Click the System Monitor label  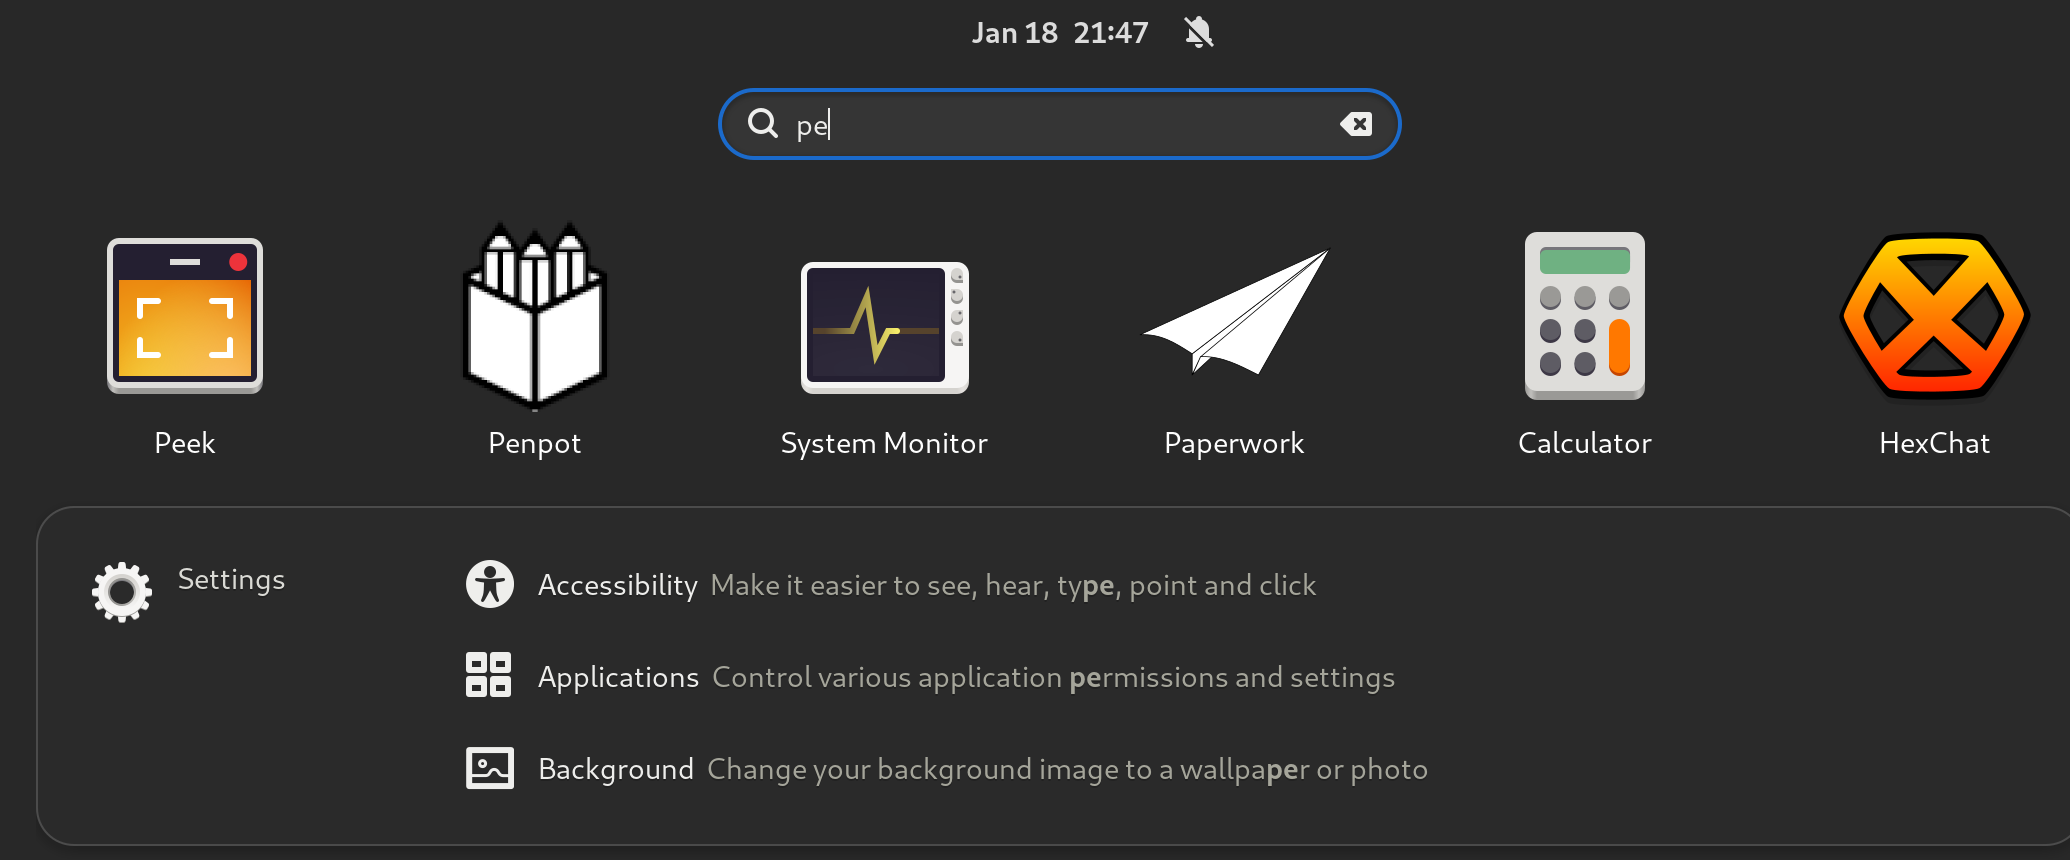click(x=885, y=444)
